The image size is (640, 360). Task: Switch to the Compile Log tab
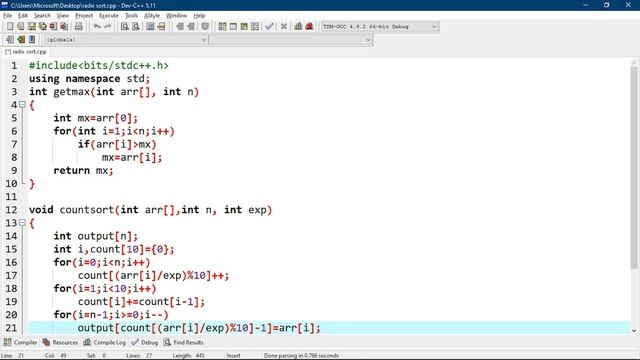pos(105,342)
